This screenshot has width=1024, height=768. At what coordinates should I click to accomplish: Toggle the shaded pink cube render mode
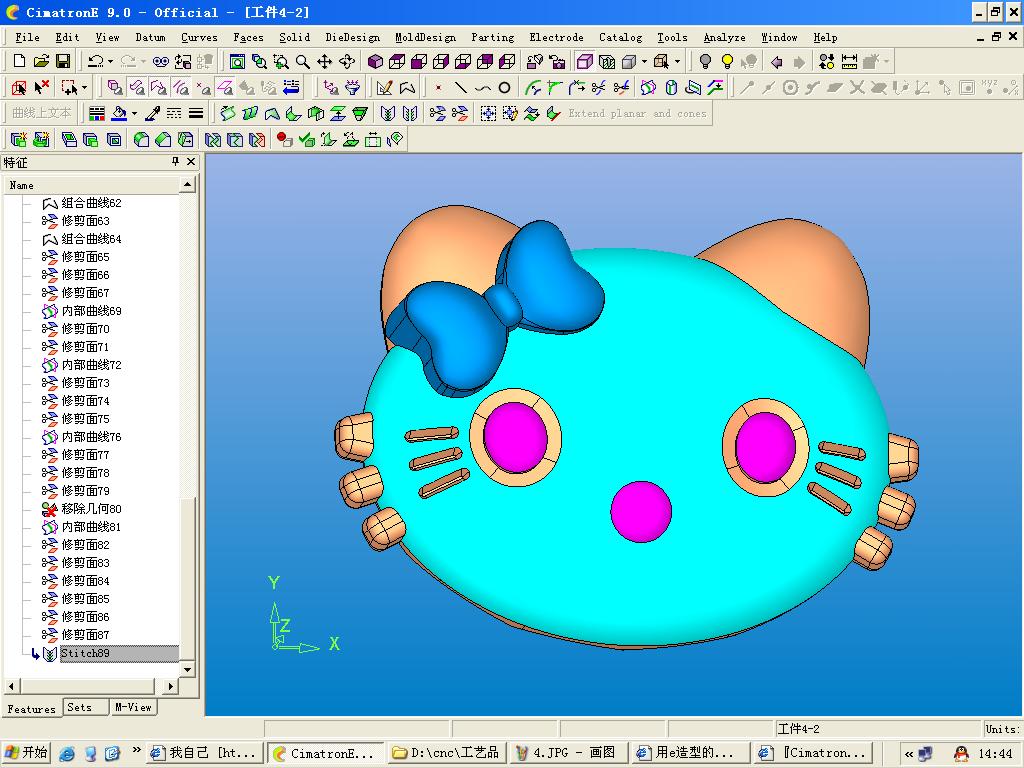pos(584,61)
